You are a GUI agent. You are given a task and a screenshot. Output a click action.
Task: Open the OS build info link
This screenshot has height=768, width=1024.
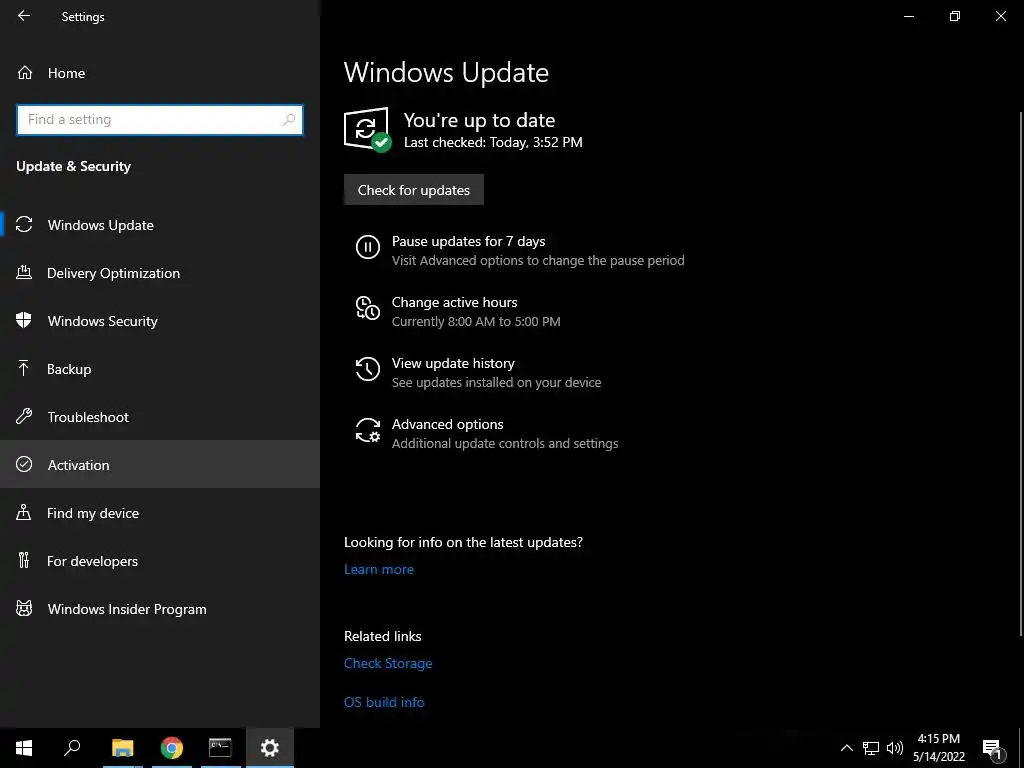(384, 702)
